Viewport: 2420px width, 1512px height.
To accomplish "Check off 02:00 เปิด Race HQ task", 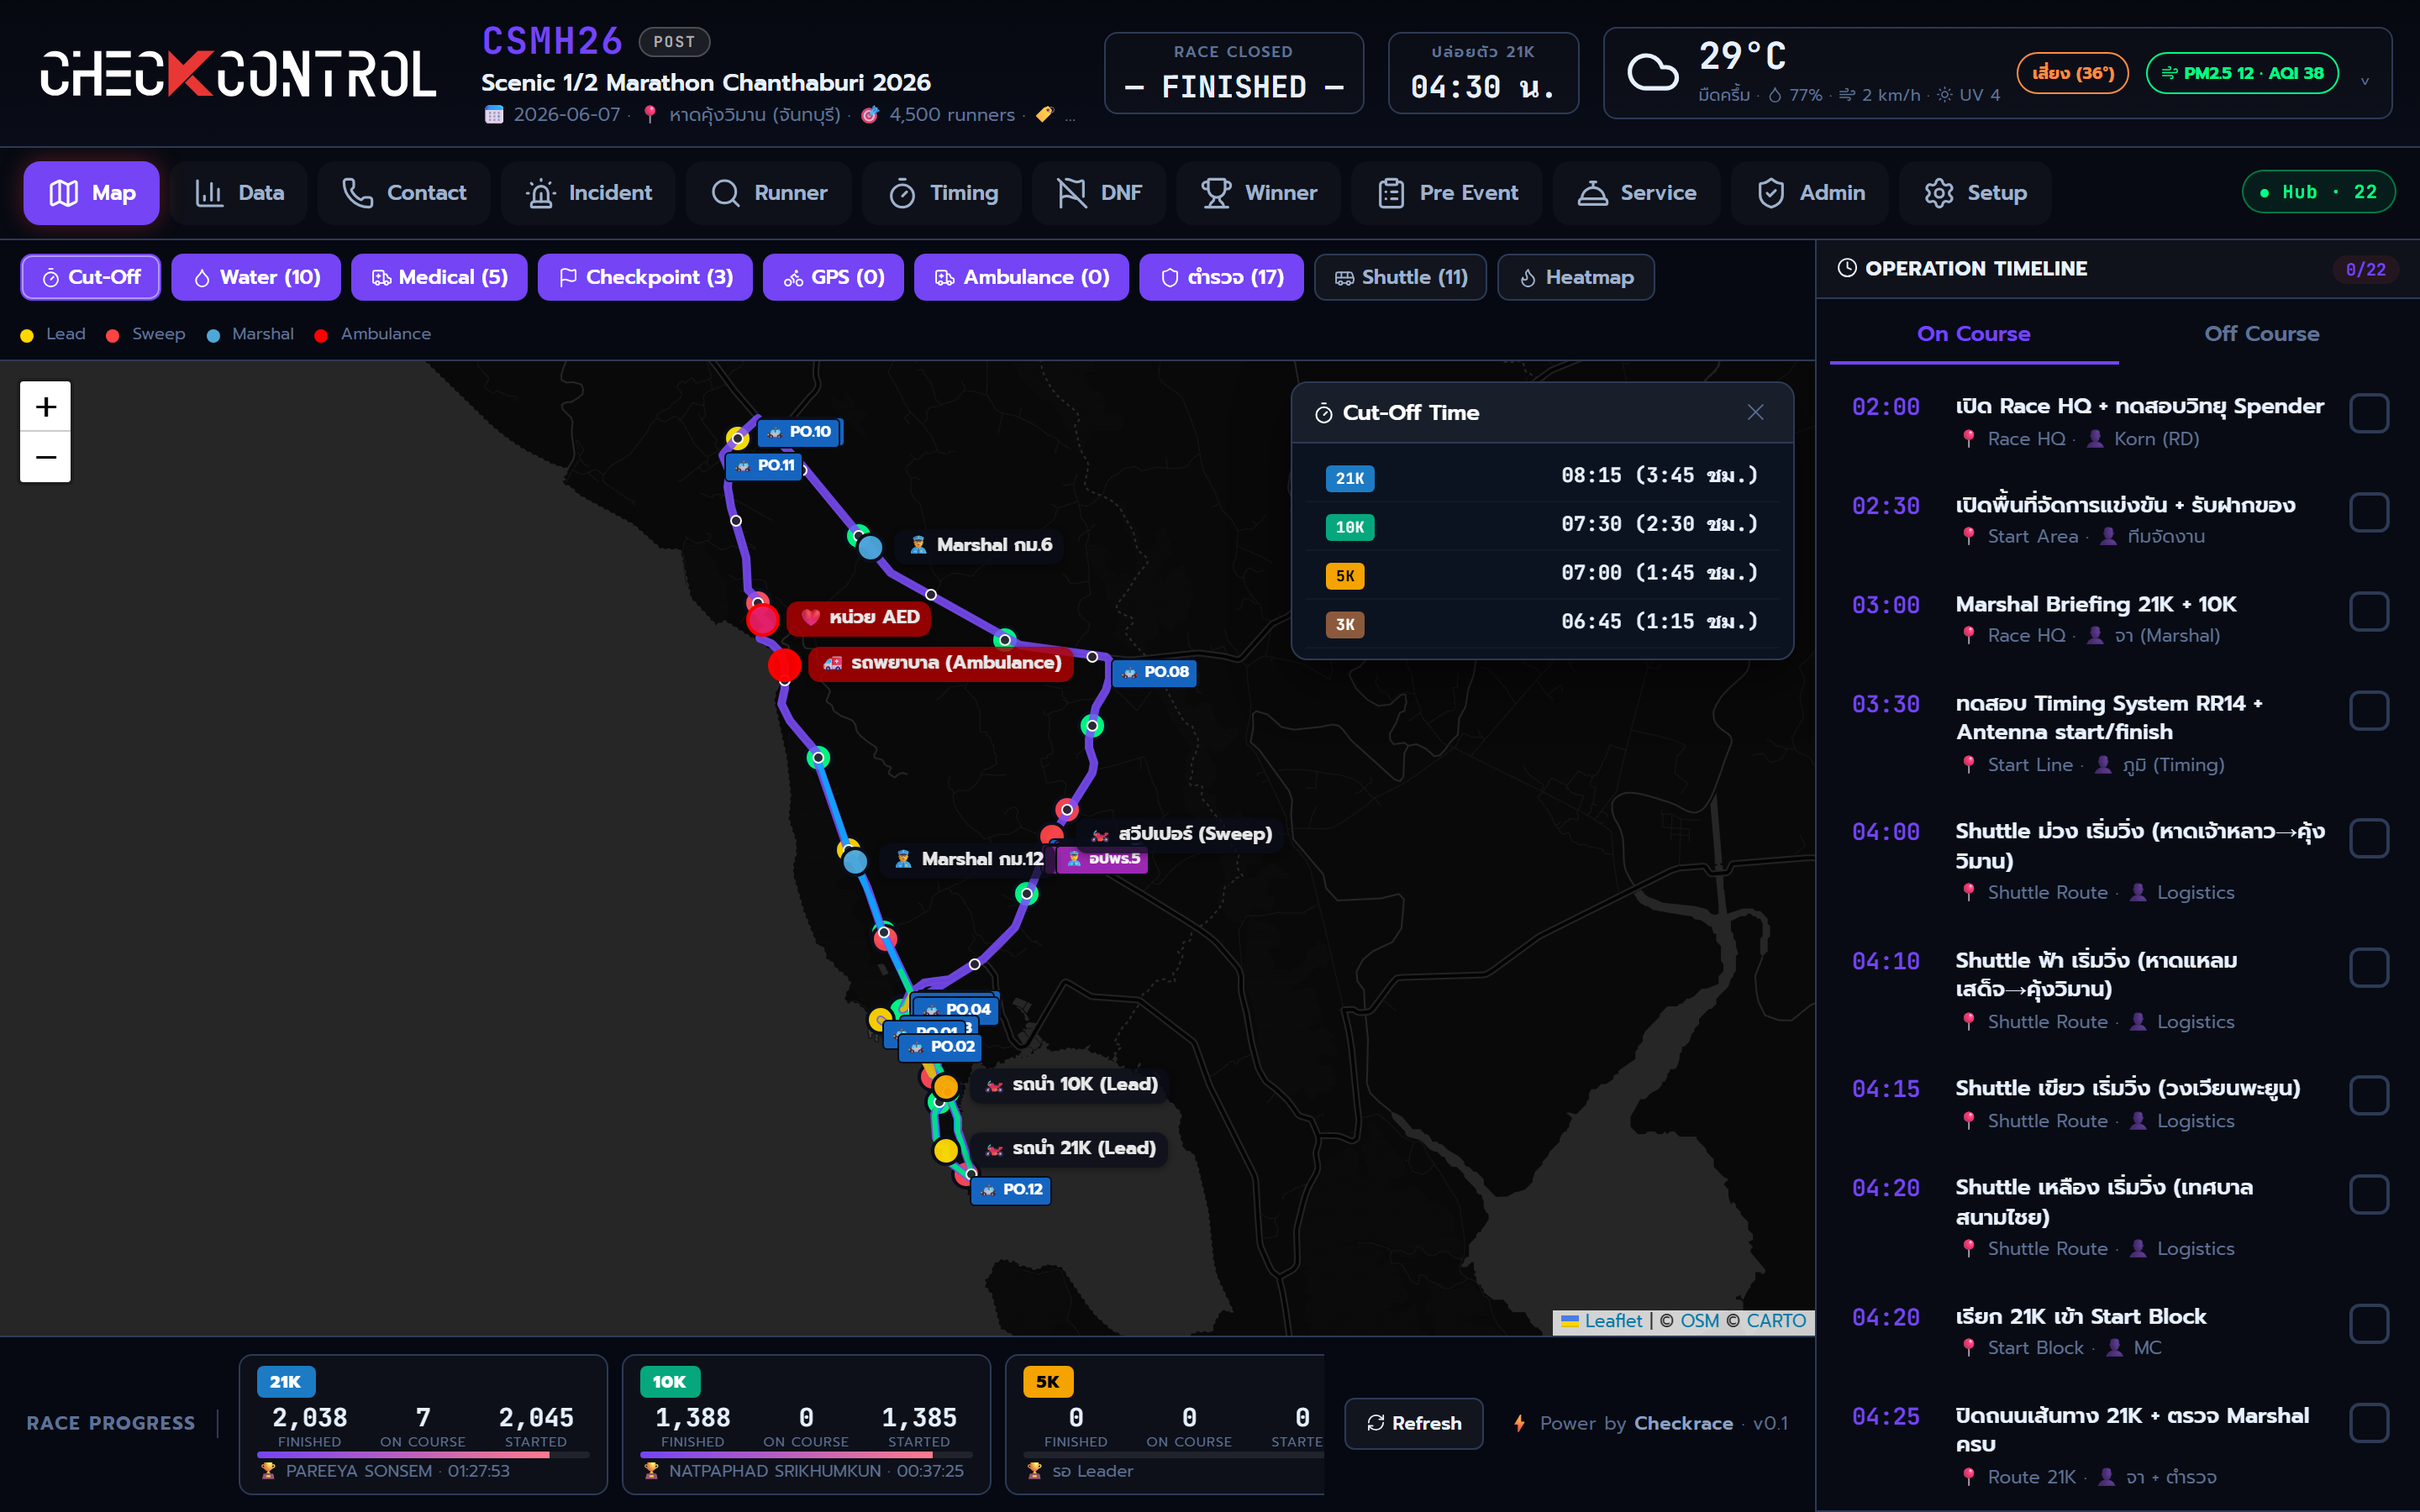I will pos(2369,413).
